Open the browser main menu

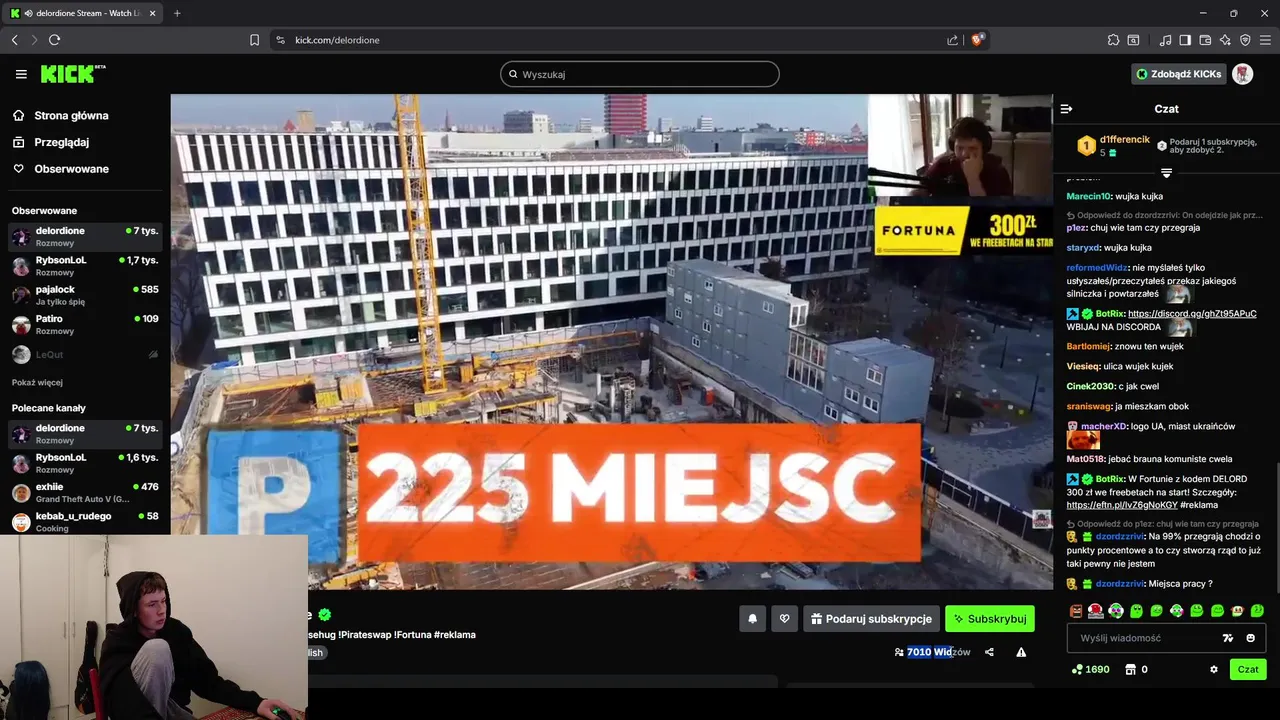[1265, 40]
